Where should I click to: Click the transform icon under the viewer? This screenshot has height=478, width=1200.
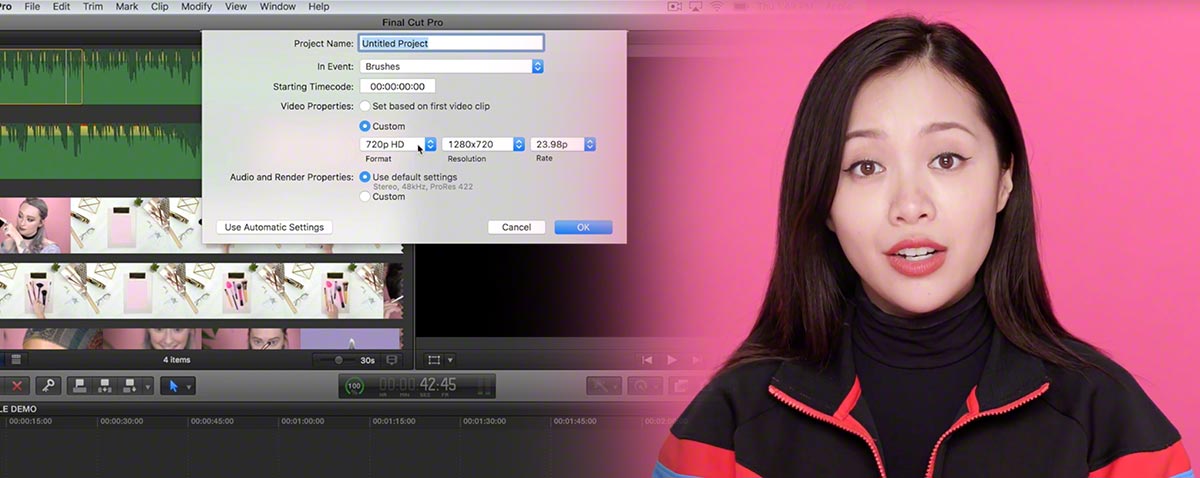tap(434, 360)
